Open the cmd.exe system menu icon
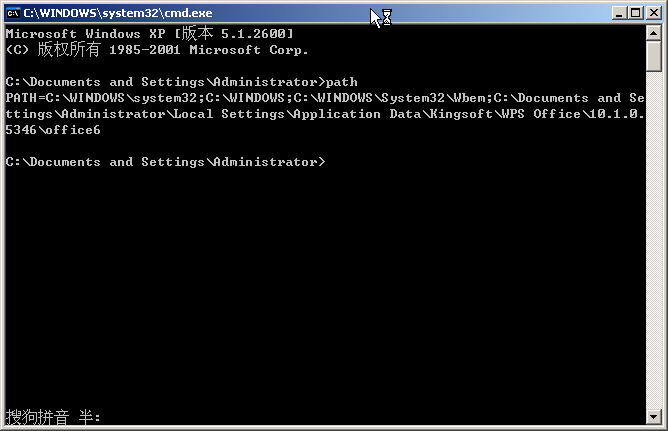This screenshot has width=668, height=431. pos(12,14)
